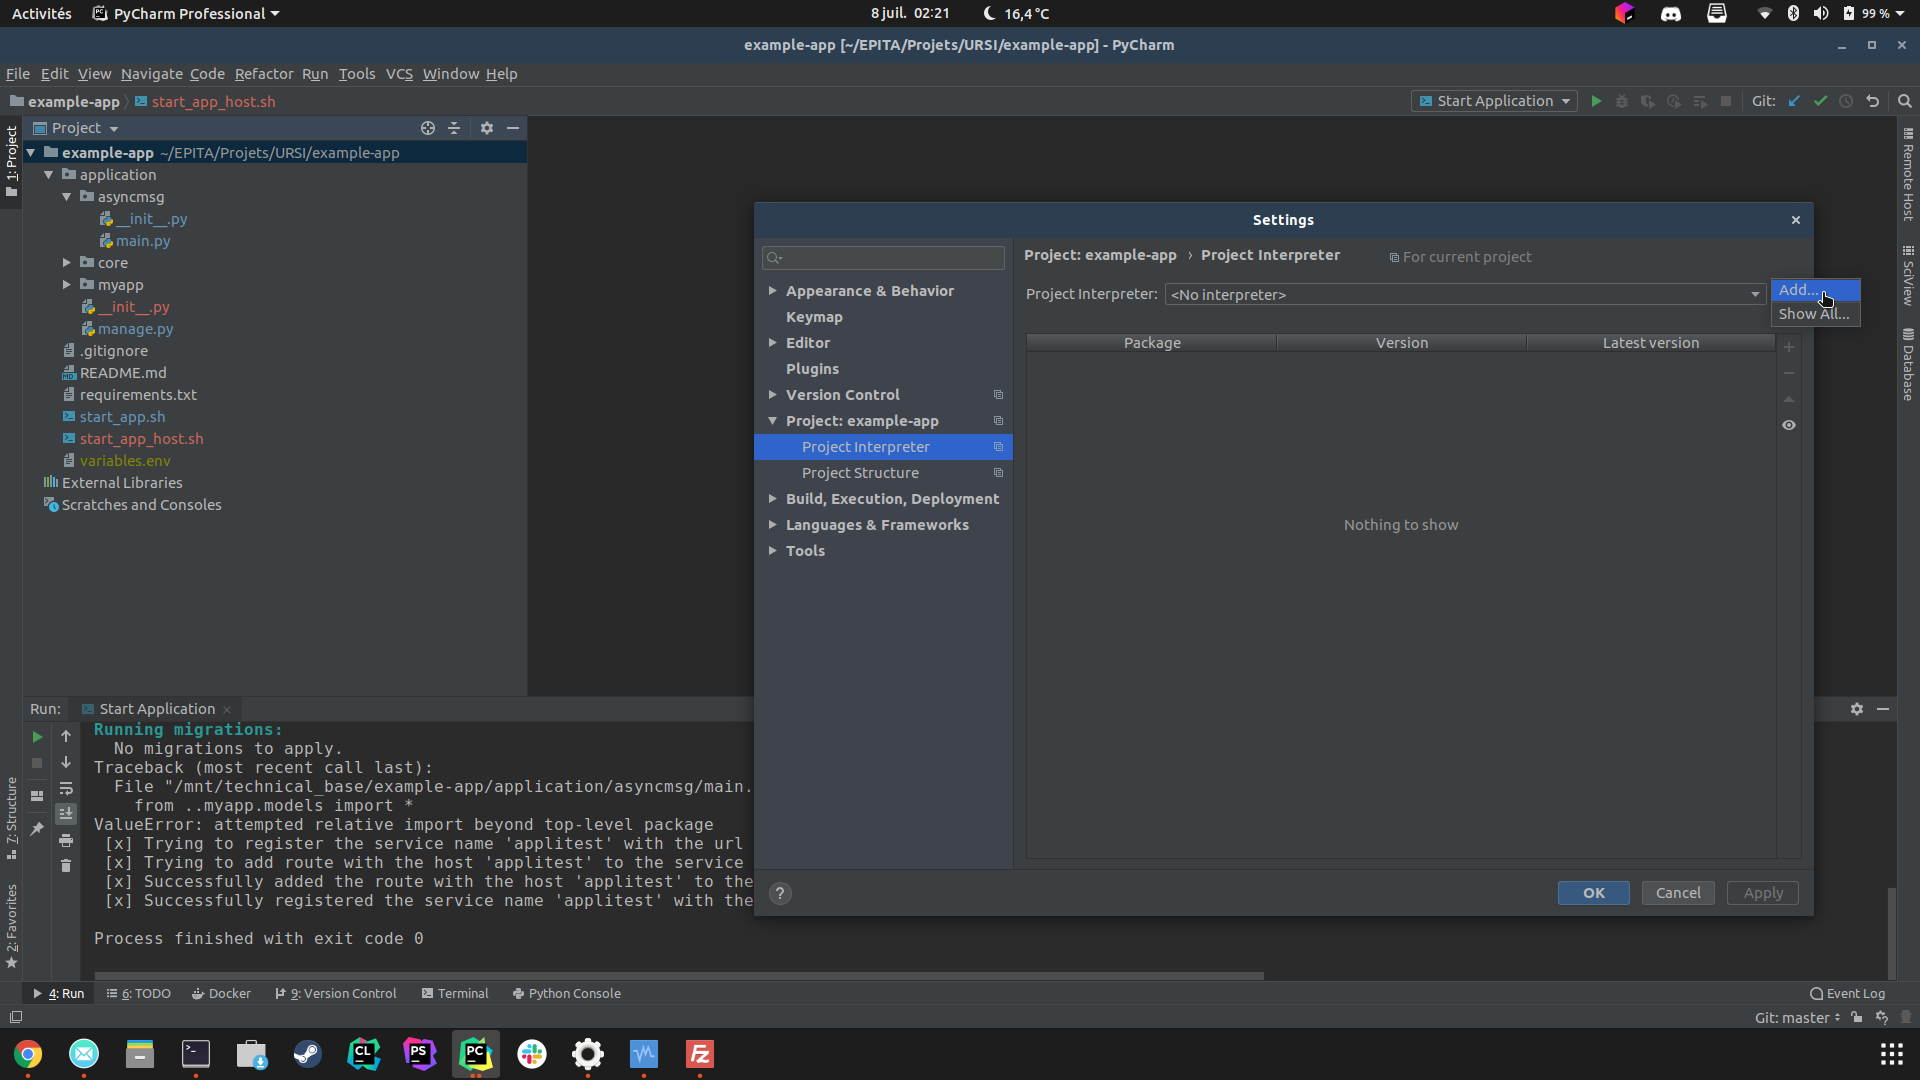1920x1080 pixels.
Task: Open the Project Interpreter combo box
Action: 1465,294
